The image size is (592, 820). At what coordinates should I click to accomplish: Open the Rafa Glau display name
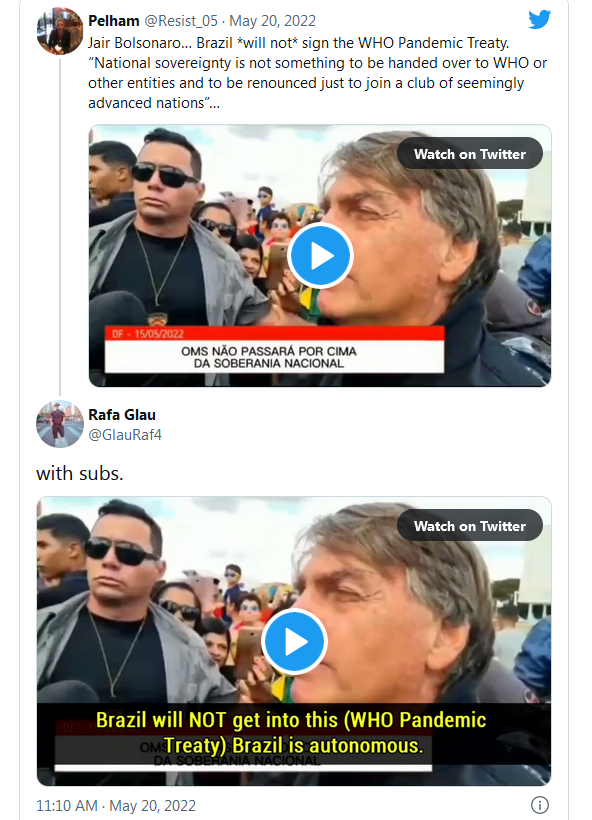pos(122,415)
